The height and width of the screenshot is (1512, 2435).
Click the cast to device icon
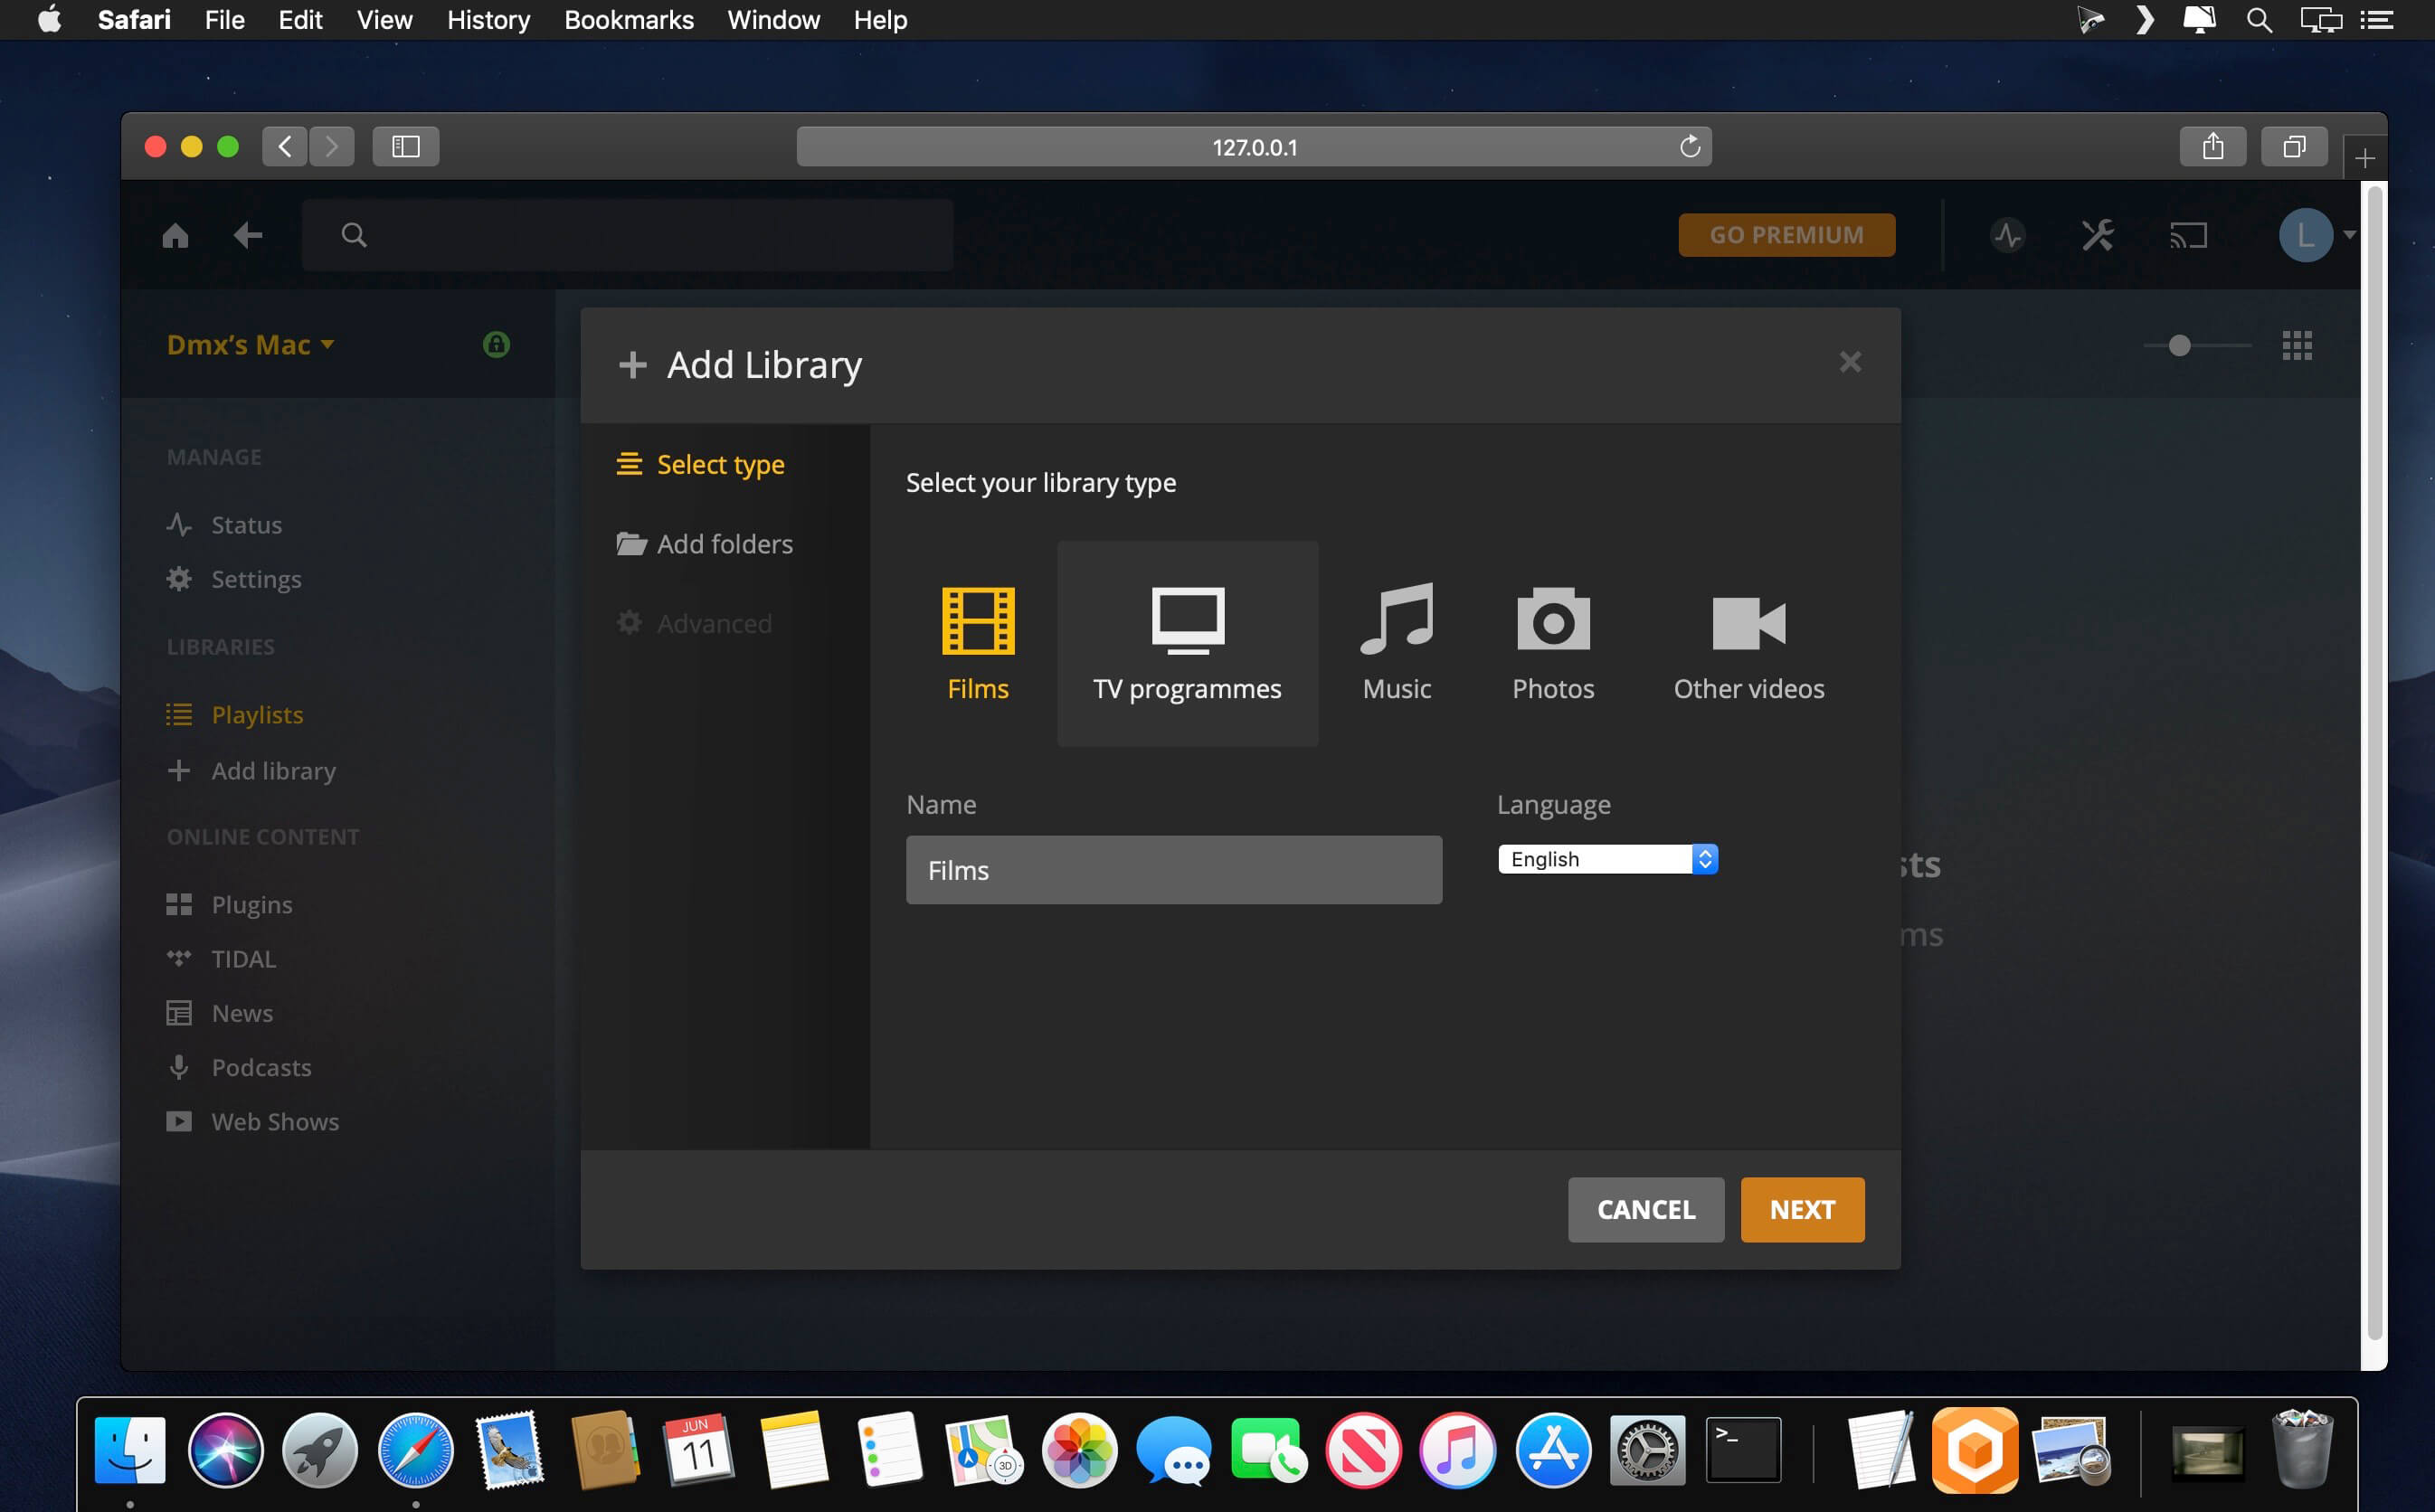[x=2187, y=236]
